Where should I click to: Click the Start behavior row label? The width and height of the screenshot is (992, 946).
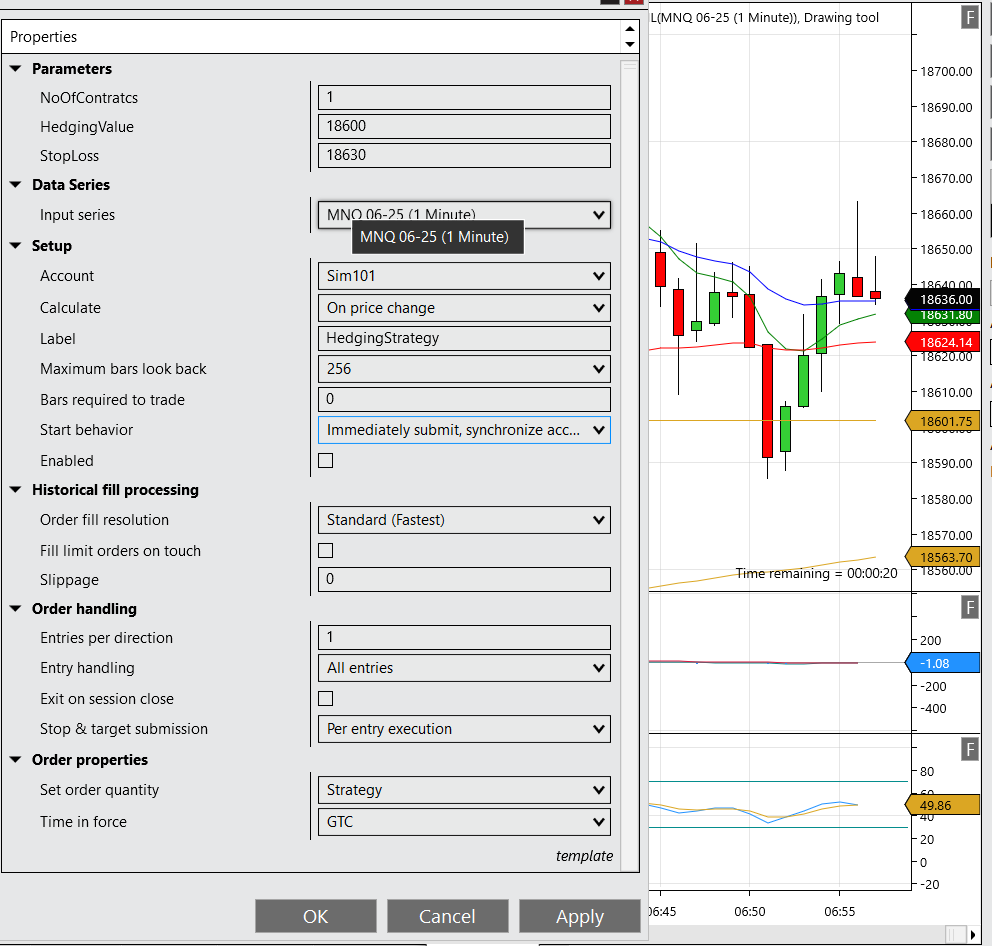tap(87, 430)
